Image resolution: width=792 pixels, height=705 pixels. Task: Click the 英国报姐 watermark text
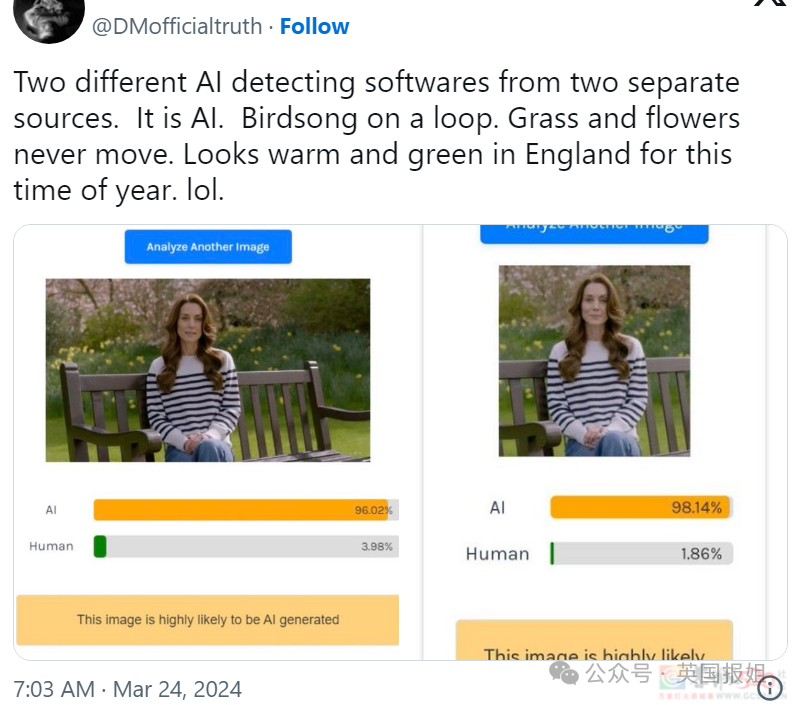[720, 673]
